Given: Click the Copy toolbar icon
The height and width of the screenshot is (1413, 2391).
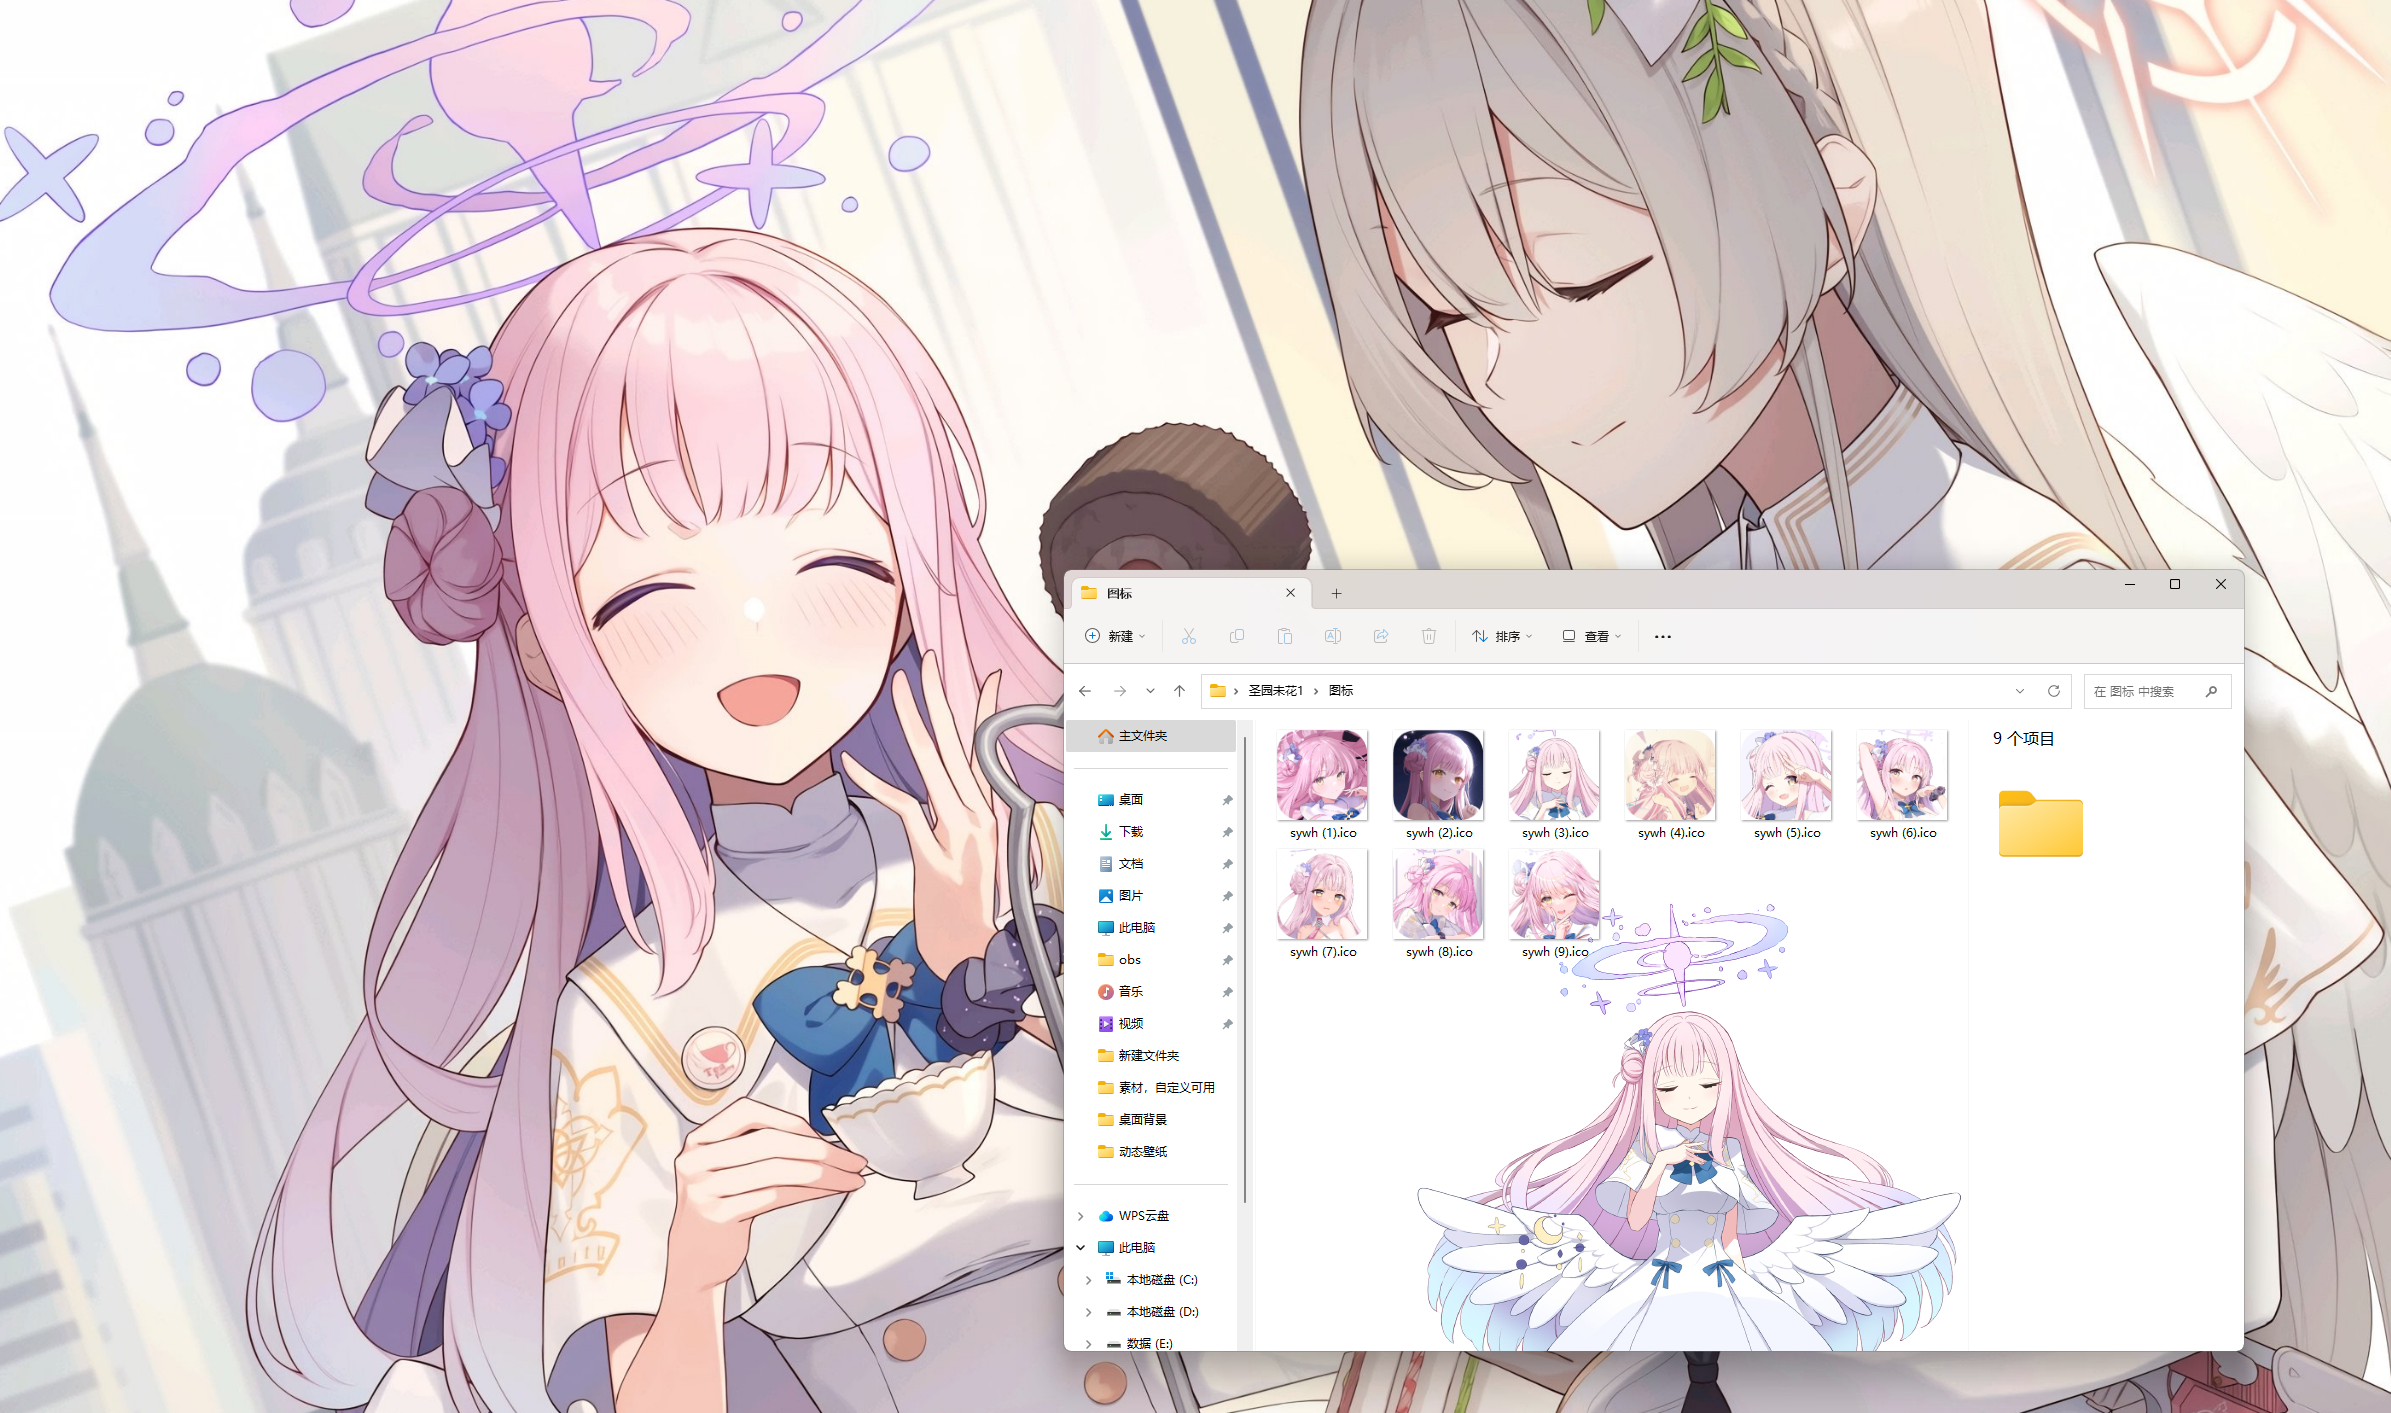Looking at the screenshot, I should click(1237, 636).
